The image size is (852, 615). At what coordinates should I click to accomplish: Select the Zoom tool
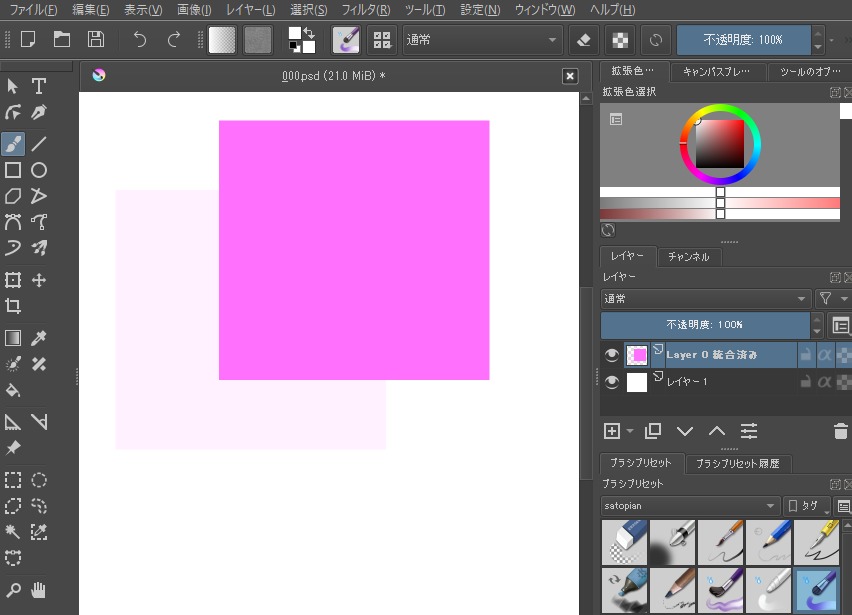click(13, 589)
